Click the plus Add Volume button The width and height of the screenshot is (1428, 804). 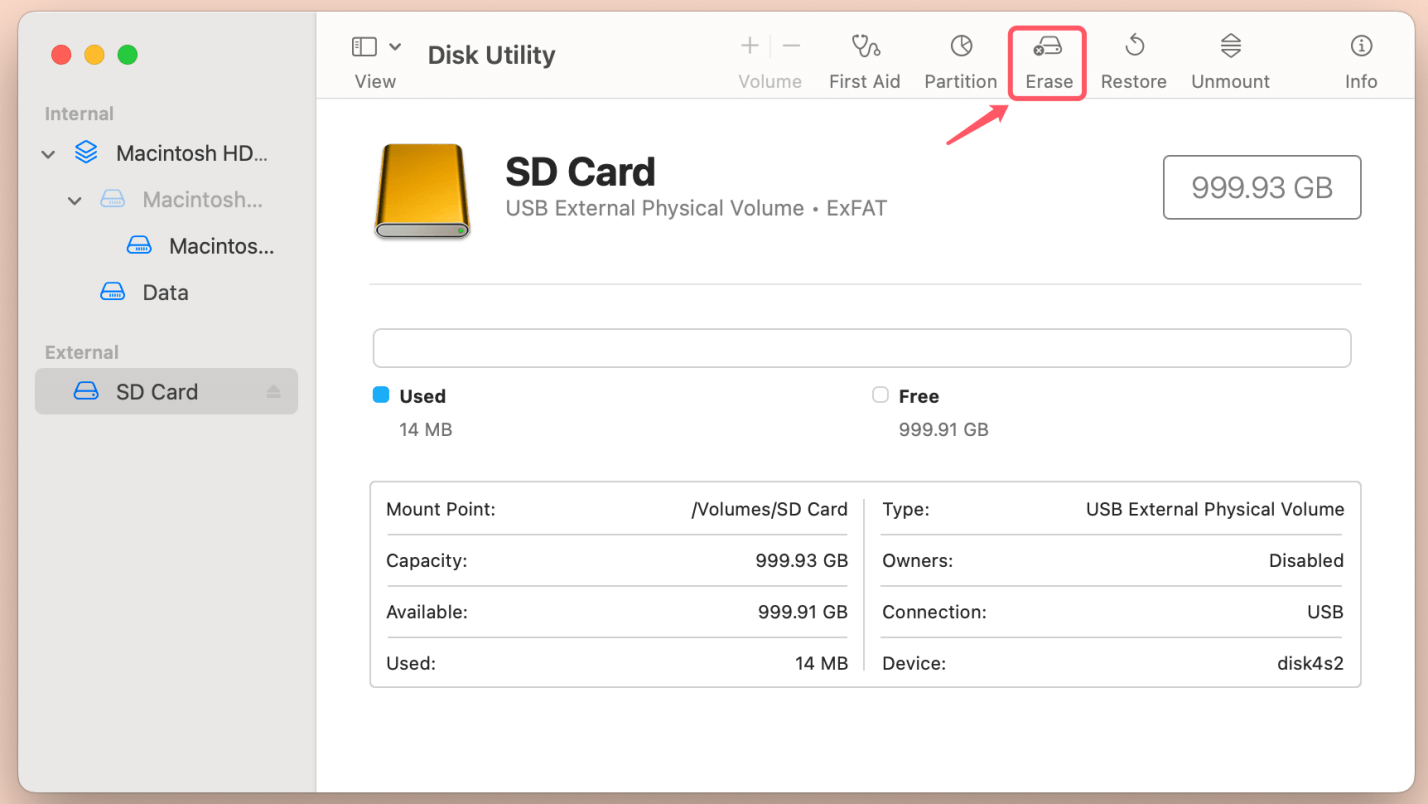pos(749,46)
